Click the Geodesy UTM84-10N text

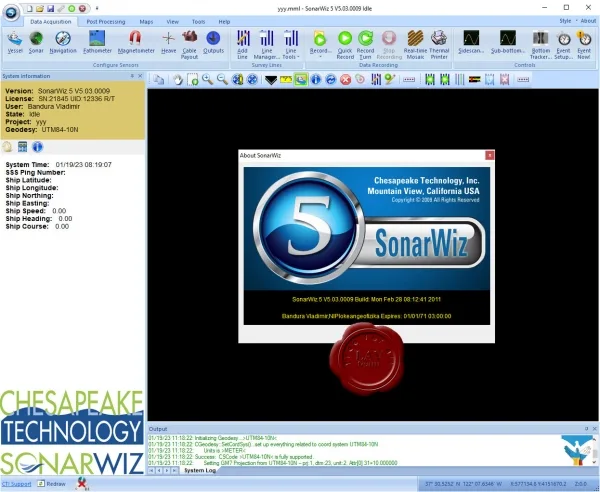pos(42,130)
